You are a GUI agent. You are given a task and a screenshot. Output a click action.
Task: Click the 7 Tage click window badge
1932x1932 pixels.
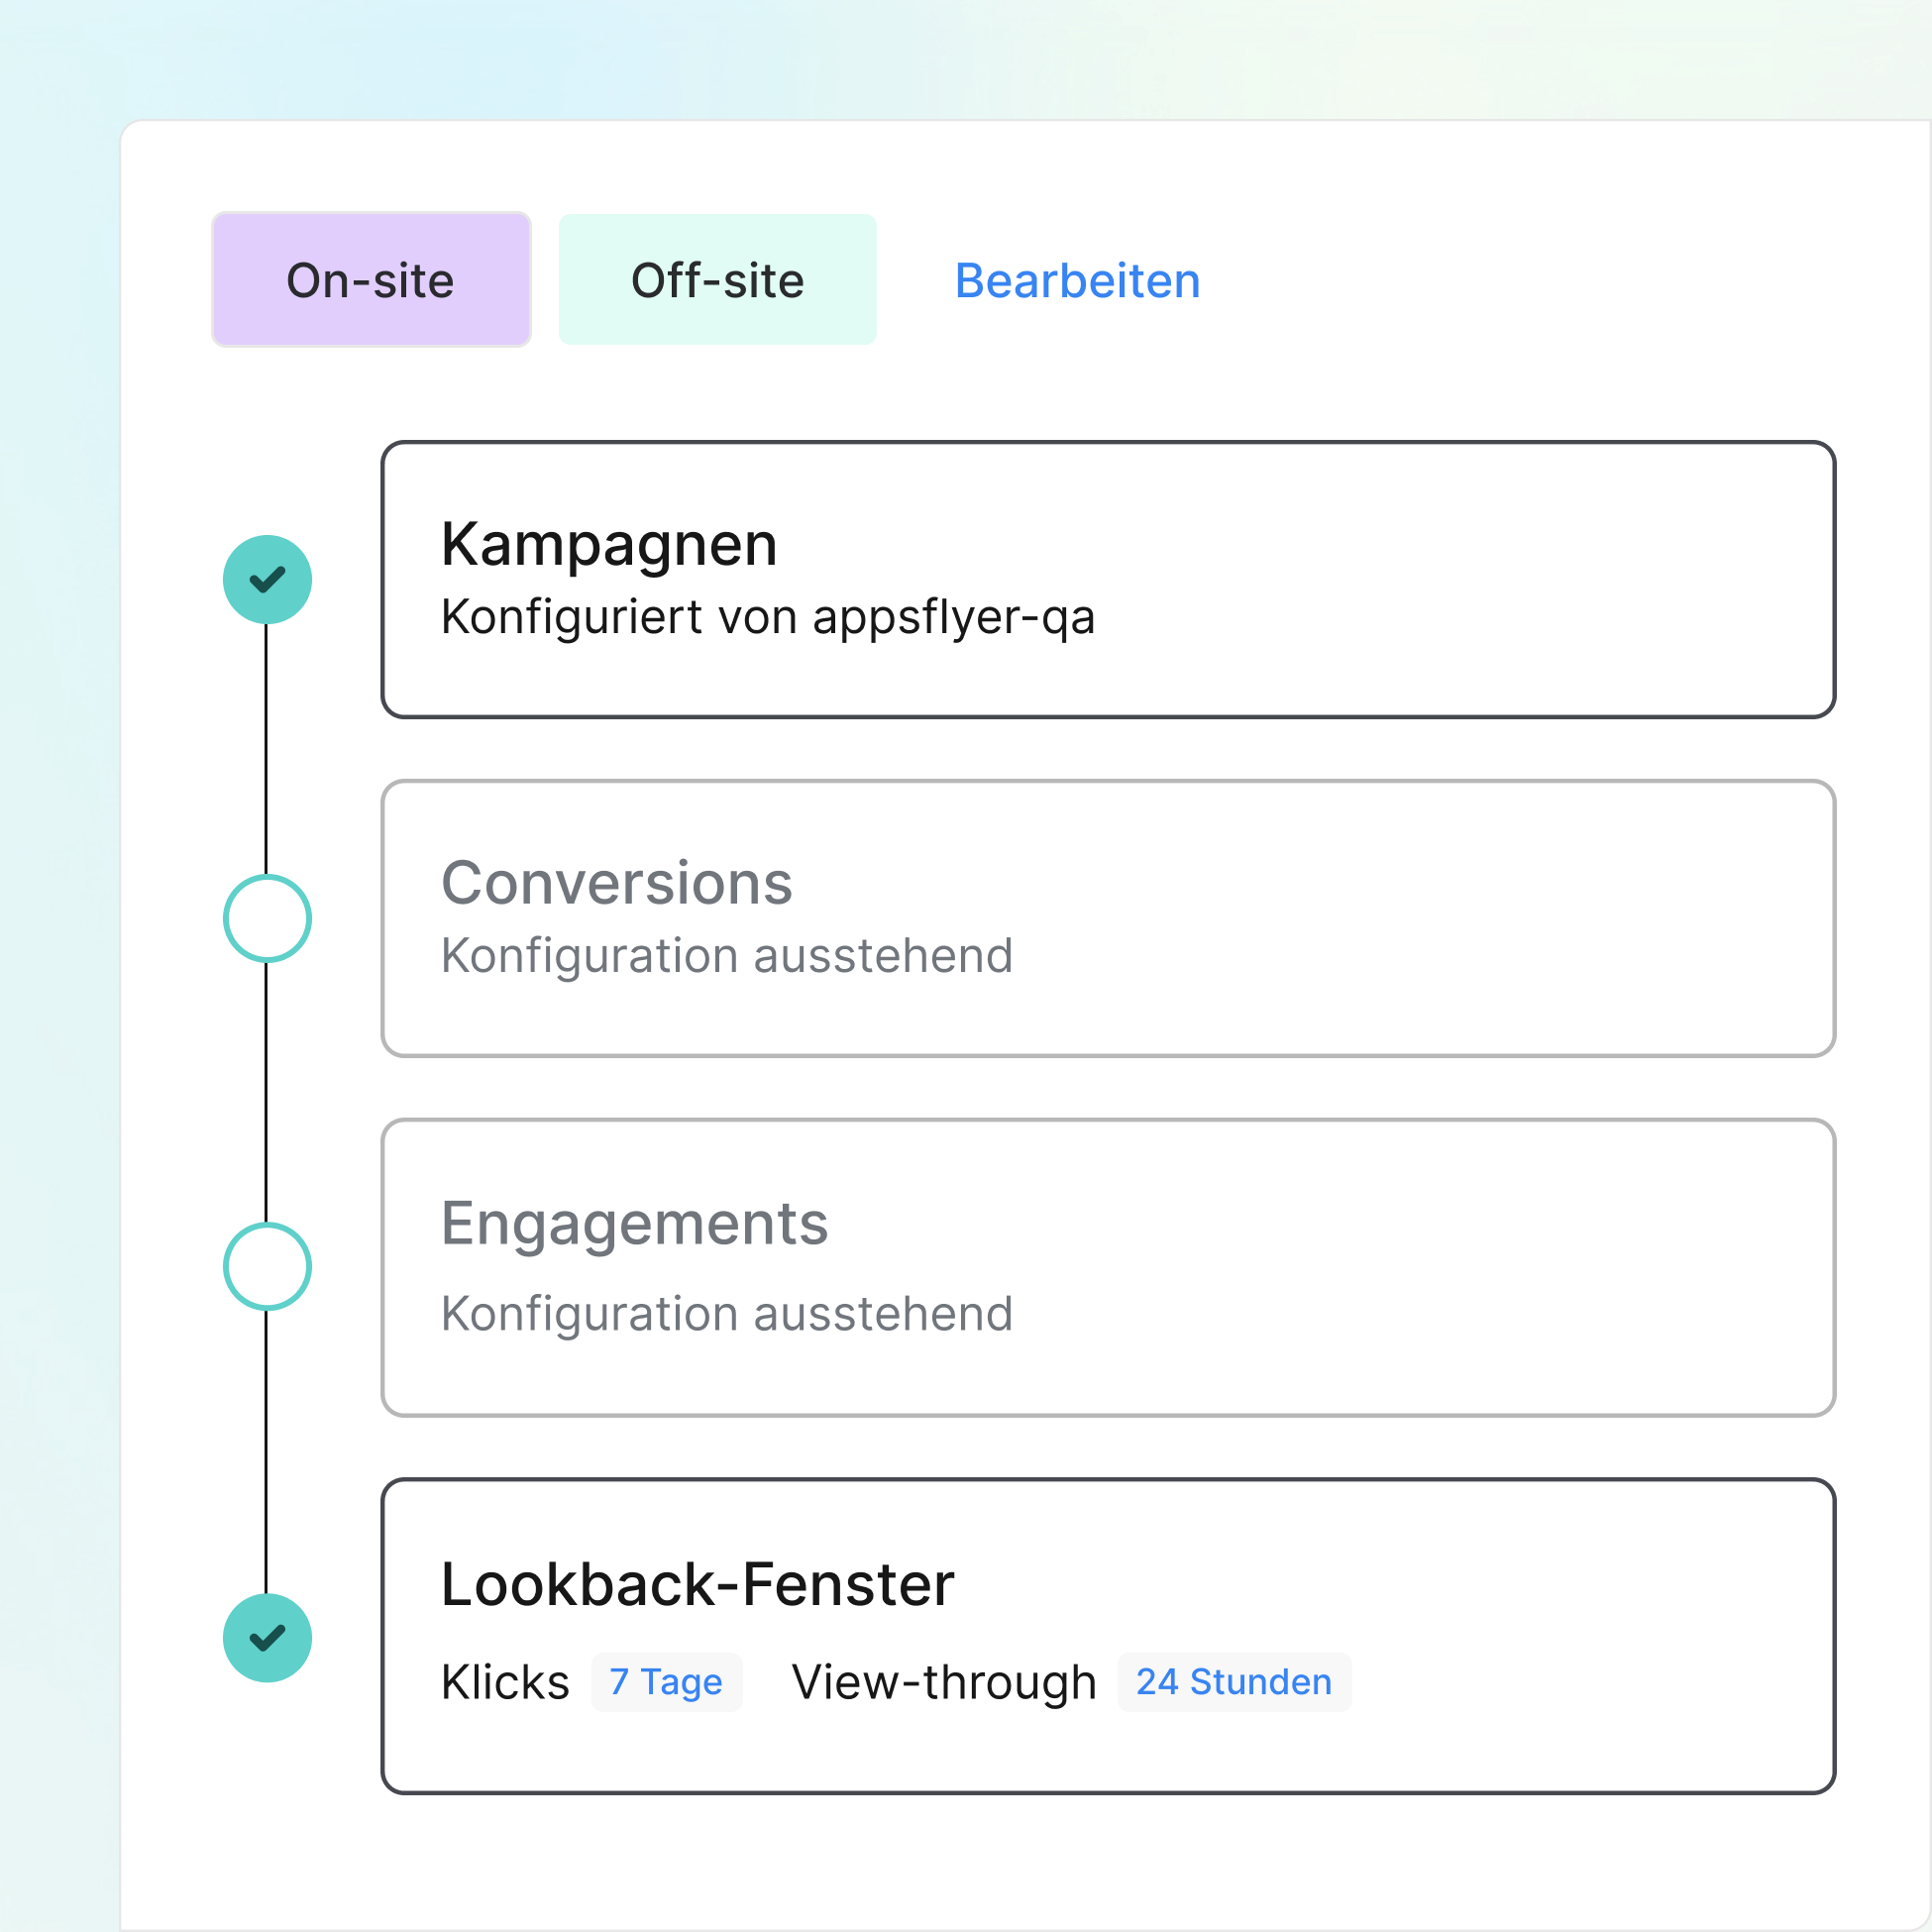[666, 1682]
